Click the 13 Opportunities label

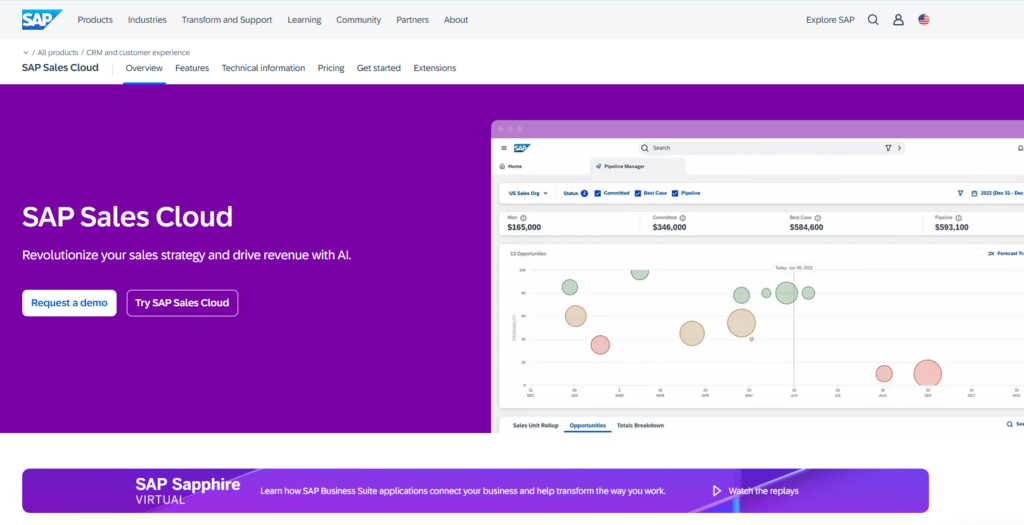pos(528,253)
